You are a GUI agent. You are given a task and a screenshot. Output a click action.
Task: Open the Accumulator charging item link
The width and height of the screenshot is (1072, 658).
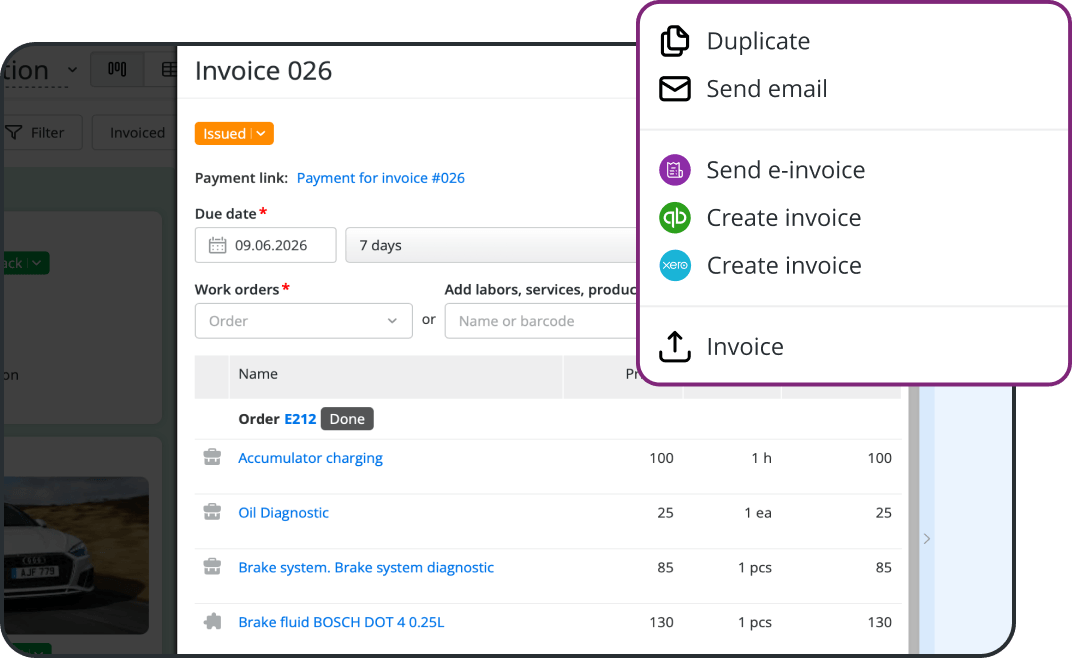[x=310, y=458]
